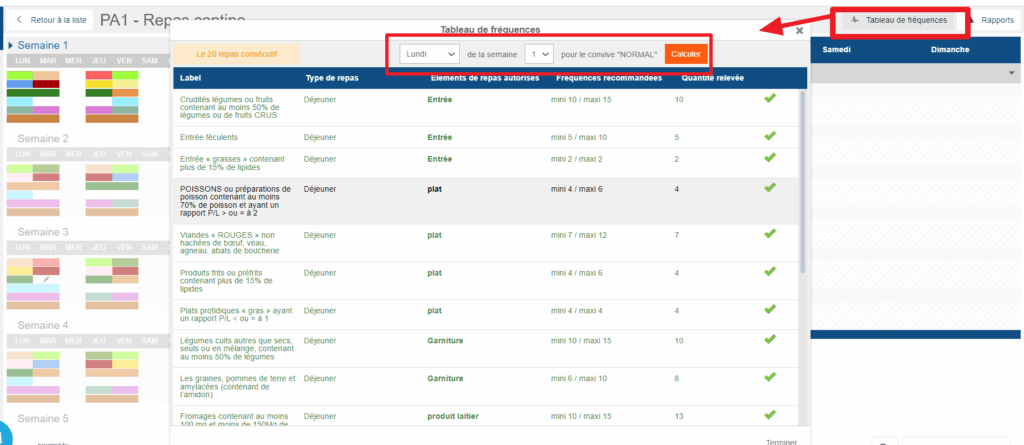Screen dimensions: 1024x445
Task: Open the week number dropdown
Action: 539,53
